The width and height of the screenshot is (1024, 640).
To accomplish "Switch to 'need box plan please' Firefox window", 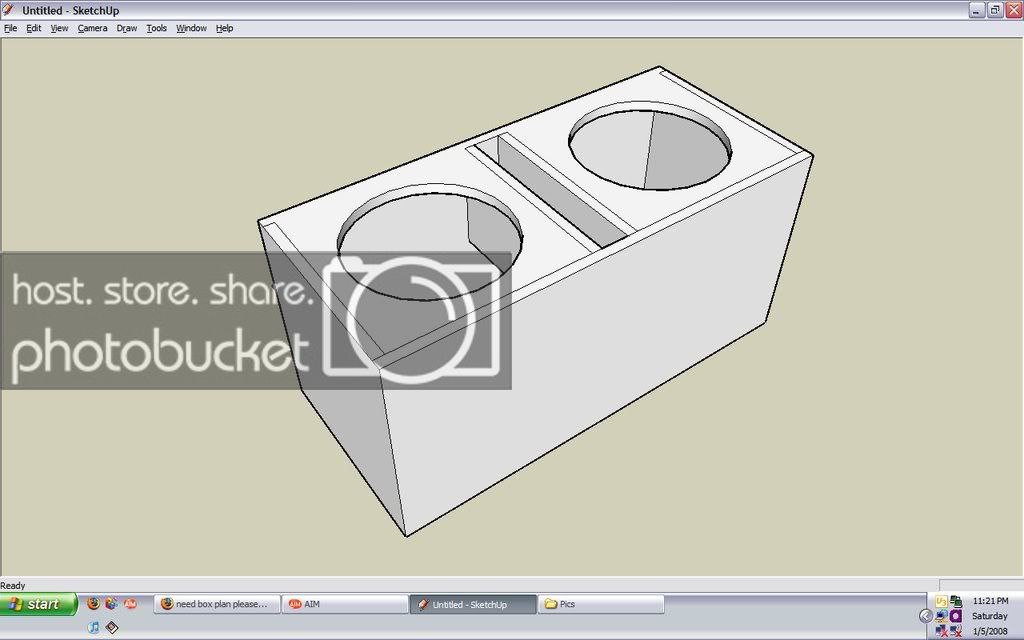I will [217, 604].
